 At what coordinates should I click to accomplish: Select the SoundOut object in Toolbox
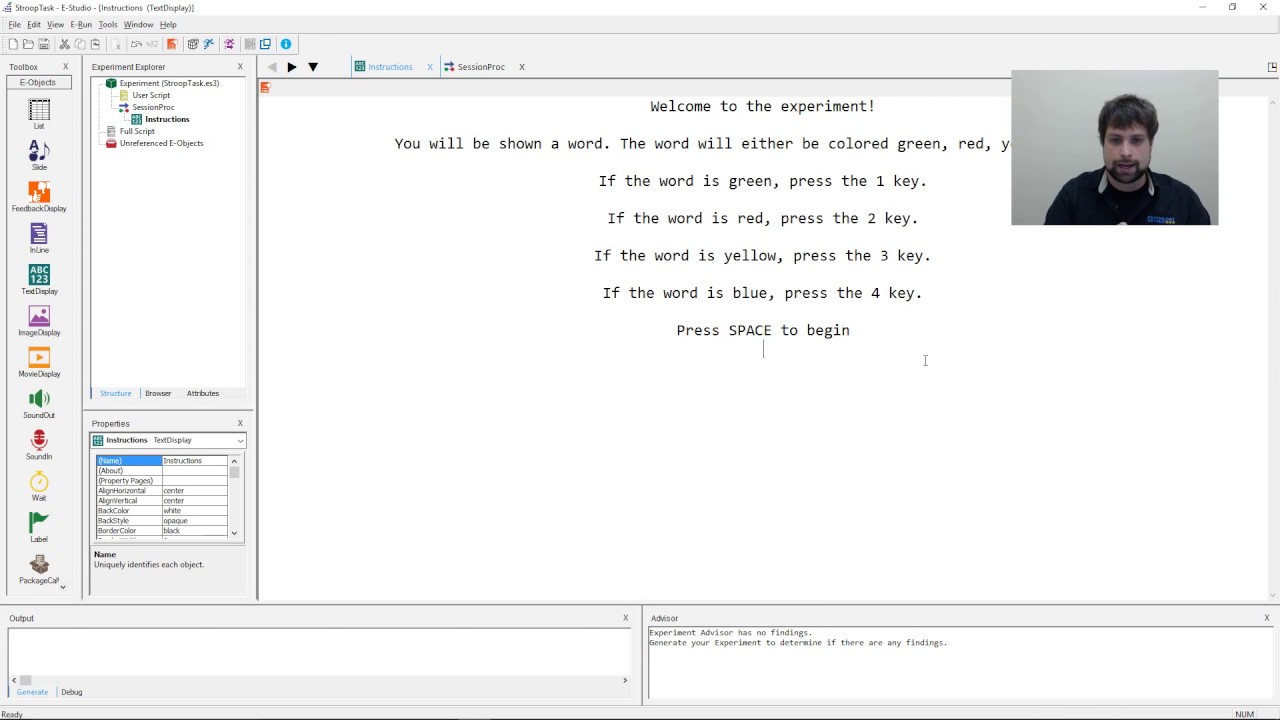(x=39, y=403)
